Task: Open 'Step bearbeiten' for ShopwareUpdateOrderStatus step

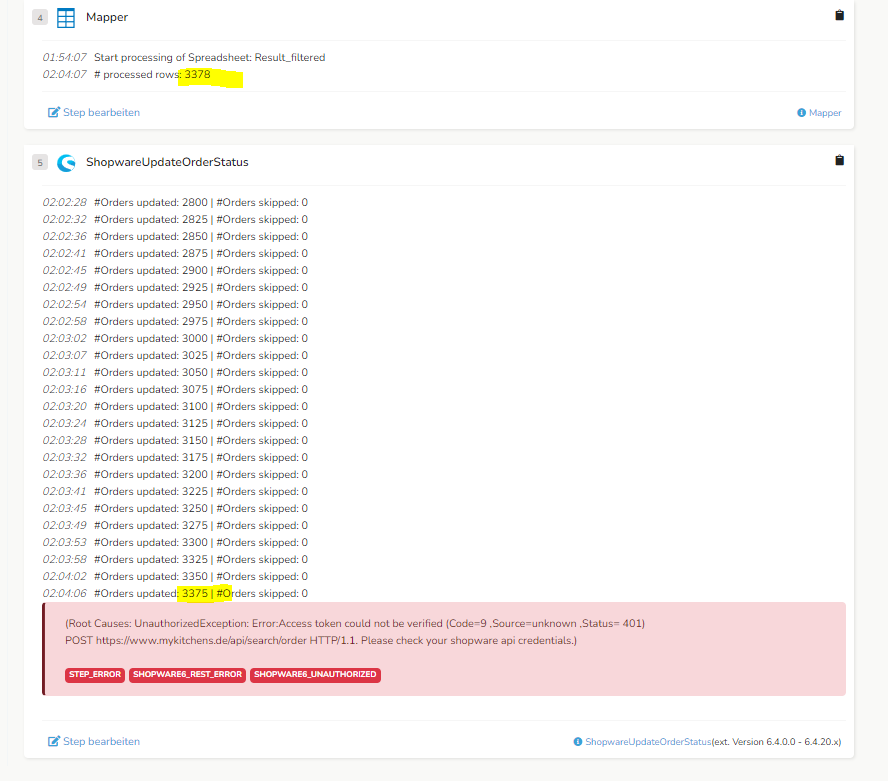Action: tap(93, 741)
